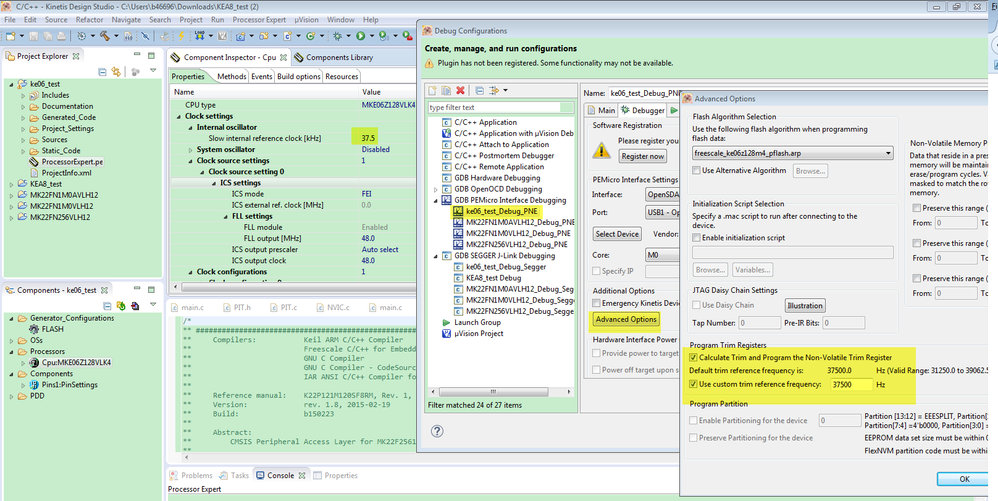The height and width of the screenshot is (501, 998).
Task: Toggle Link with Editor in Project Explorer
Action: (x=116, y=72)
